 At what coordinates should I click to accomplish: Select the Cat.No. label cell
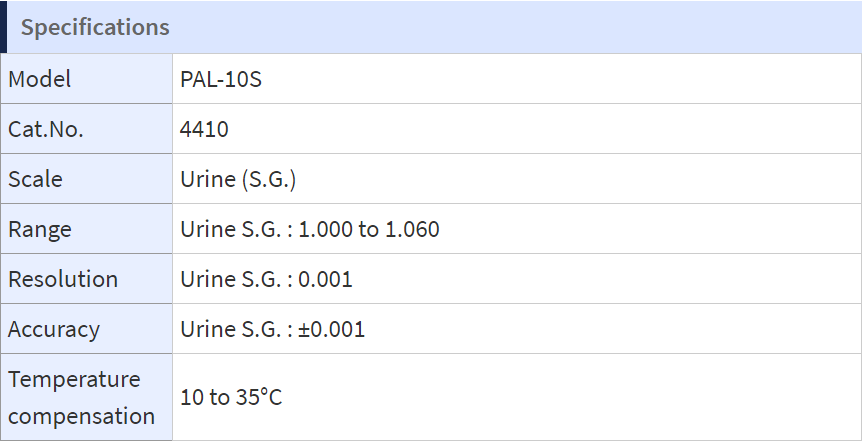tap(87, 129)
